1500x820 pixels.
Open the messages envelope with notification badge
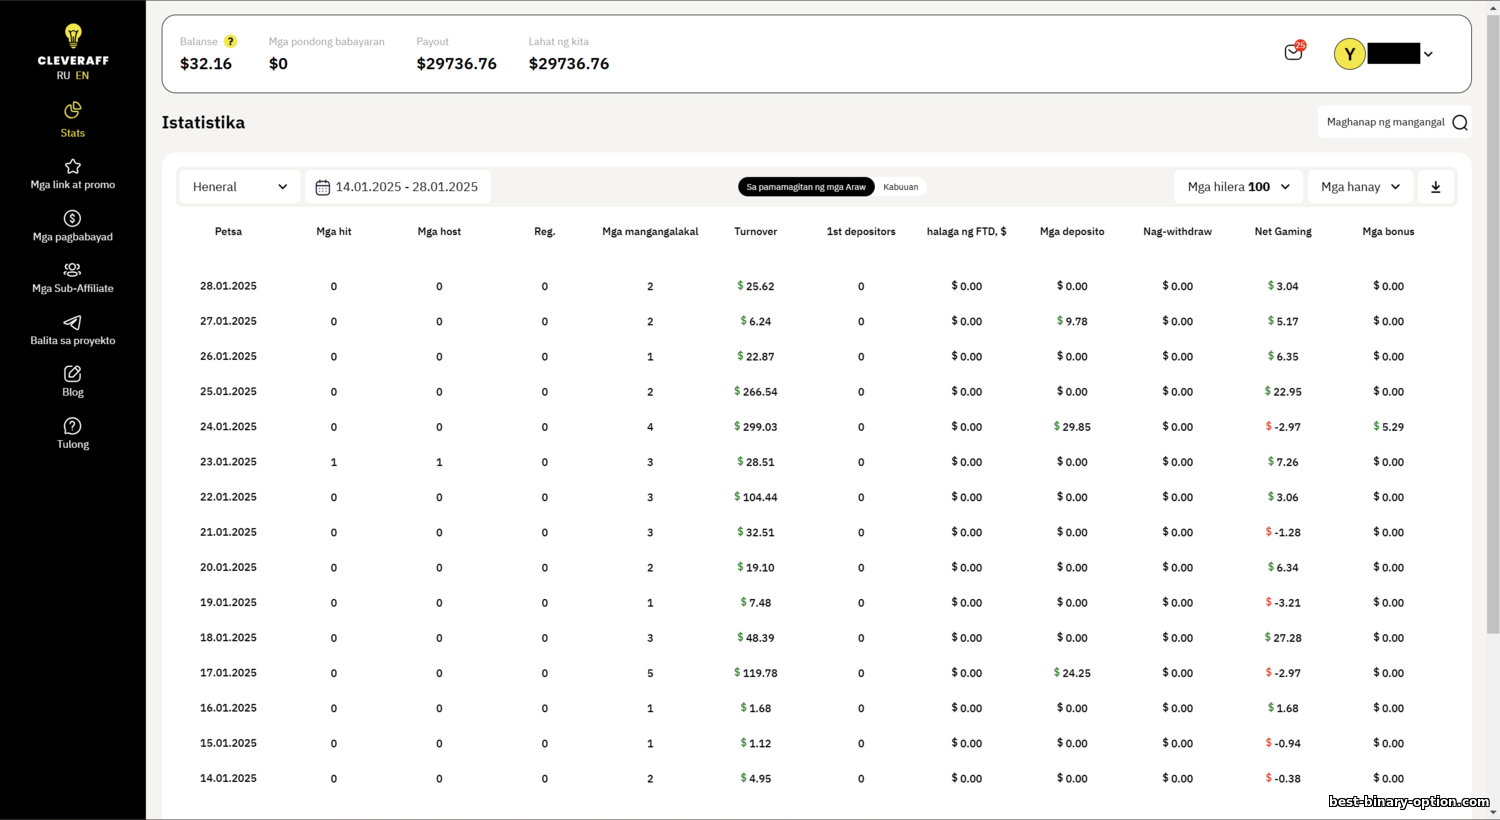tap(1294, 52)
